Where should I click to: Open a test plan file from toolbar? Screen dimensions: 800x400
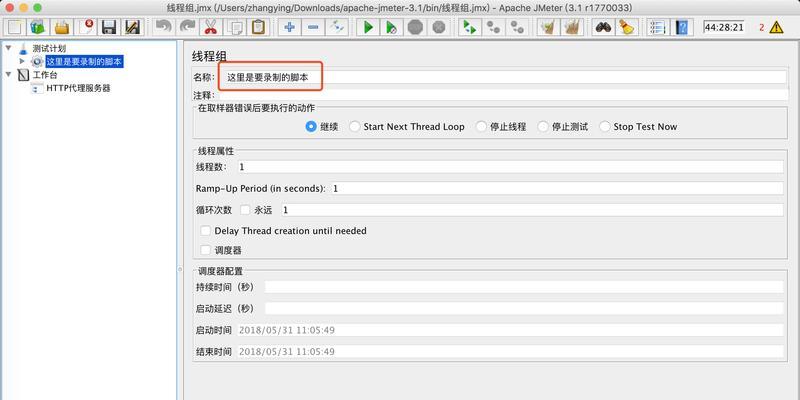pyautogui.click(x=62, y=27)
